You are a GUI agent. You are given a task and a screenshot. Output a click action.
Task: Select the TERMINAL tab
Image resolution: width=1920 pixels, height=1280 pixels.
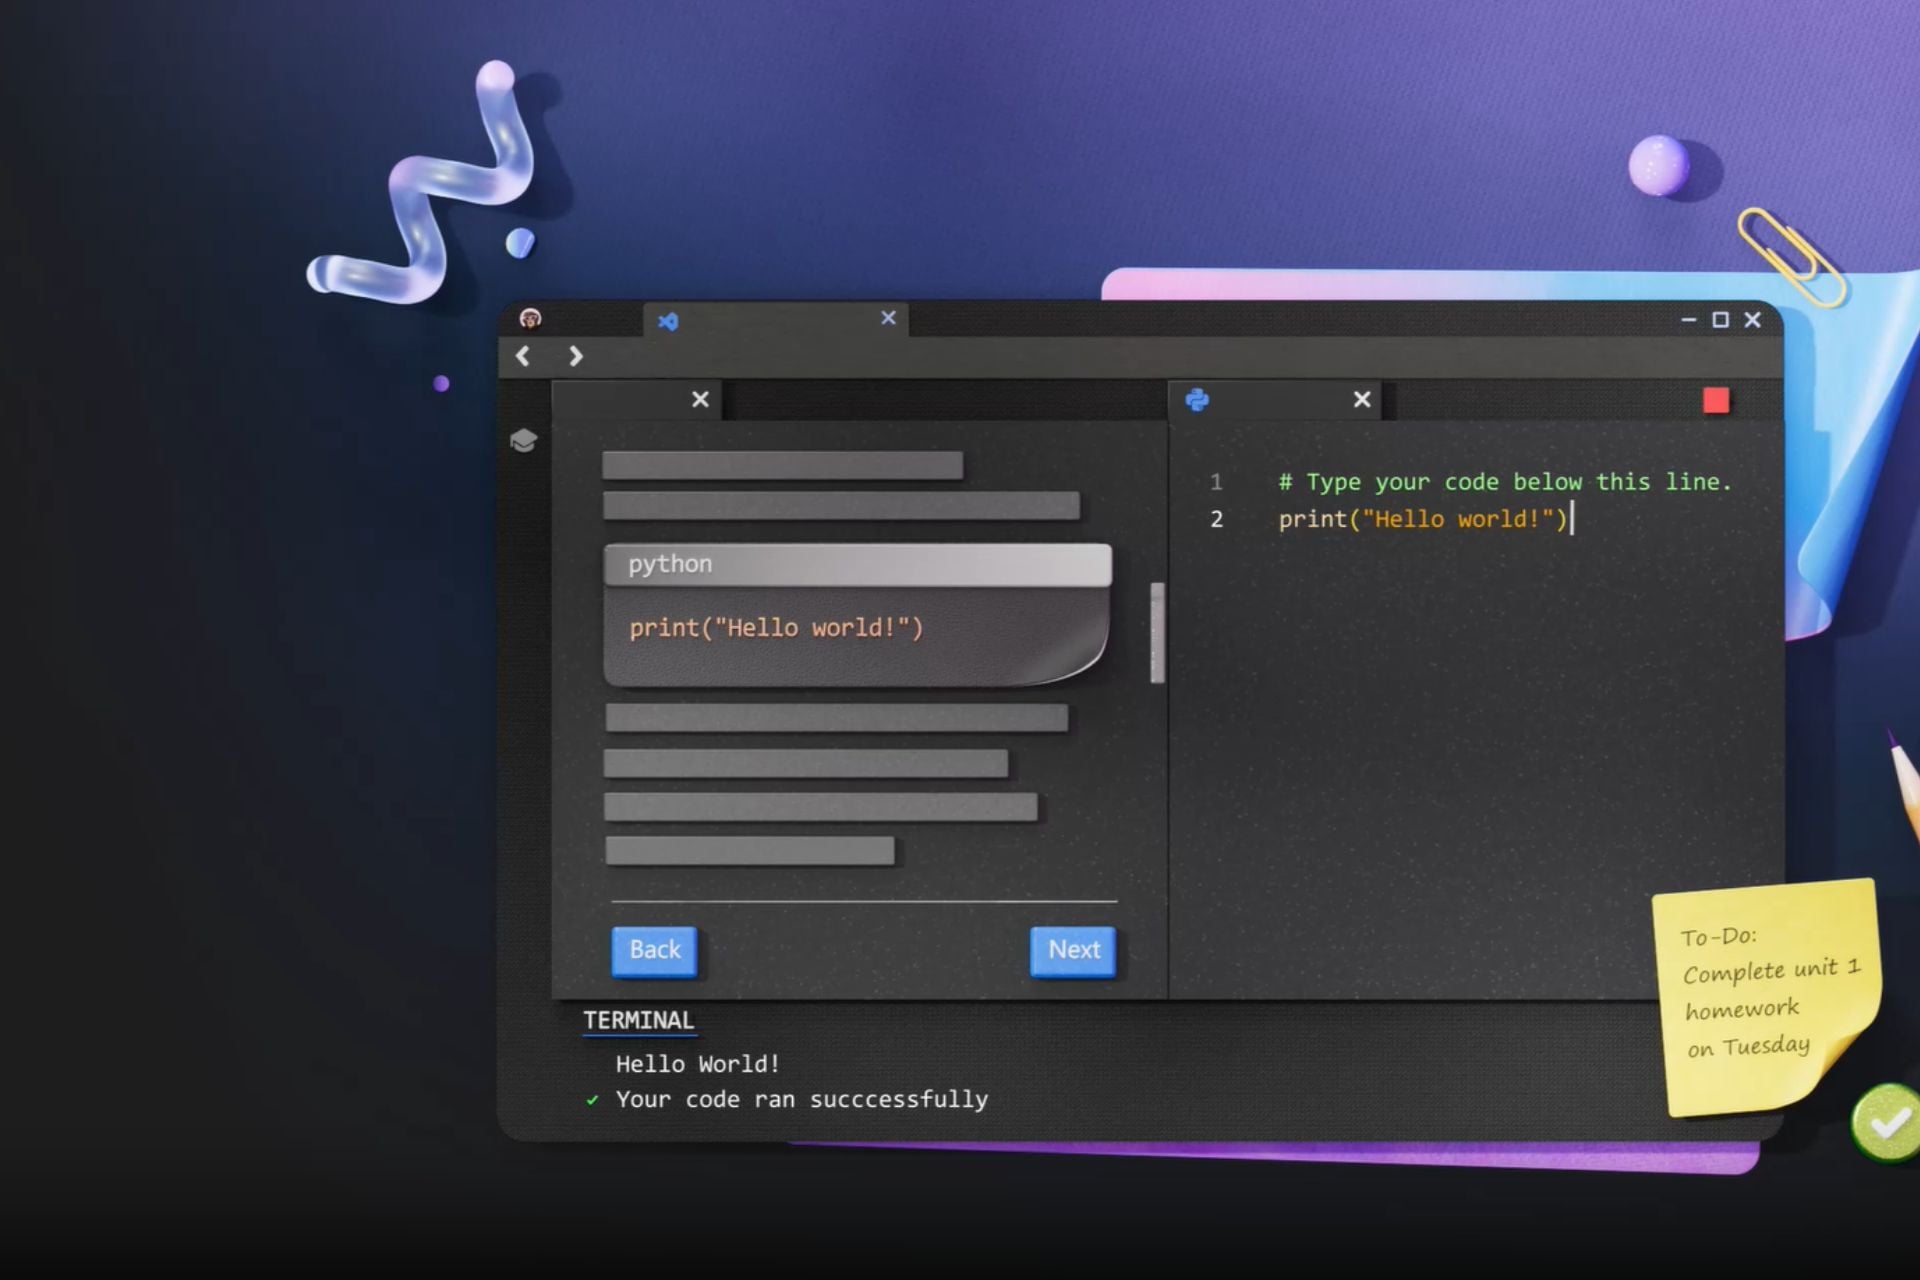(638, 1020)
